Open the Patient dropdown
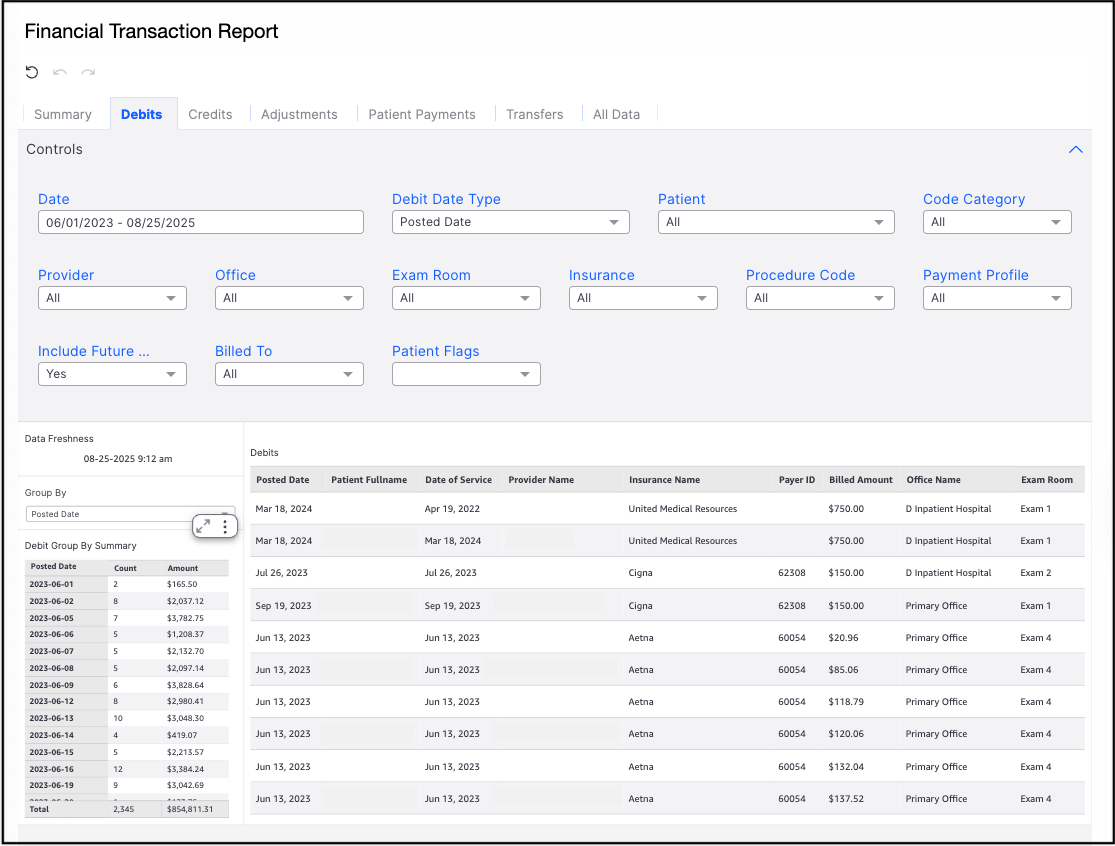Image resolution: width=1115 pixels, height=846 pixels. [776, 222]
